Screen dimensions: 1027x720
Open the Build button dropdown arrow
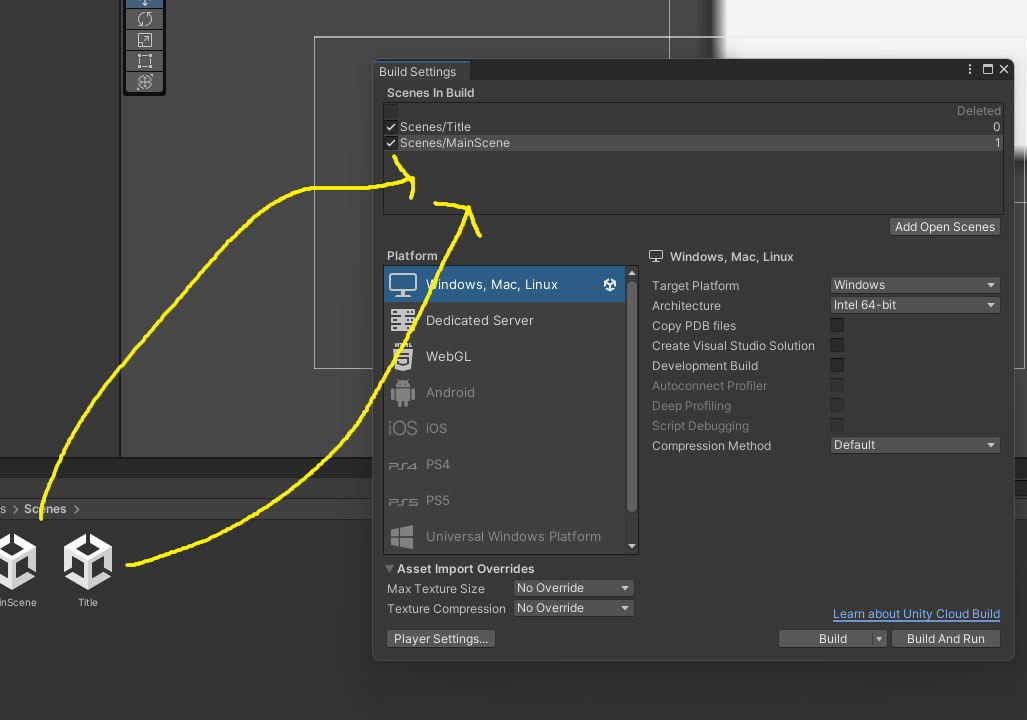[x=880, y=639]
